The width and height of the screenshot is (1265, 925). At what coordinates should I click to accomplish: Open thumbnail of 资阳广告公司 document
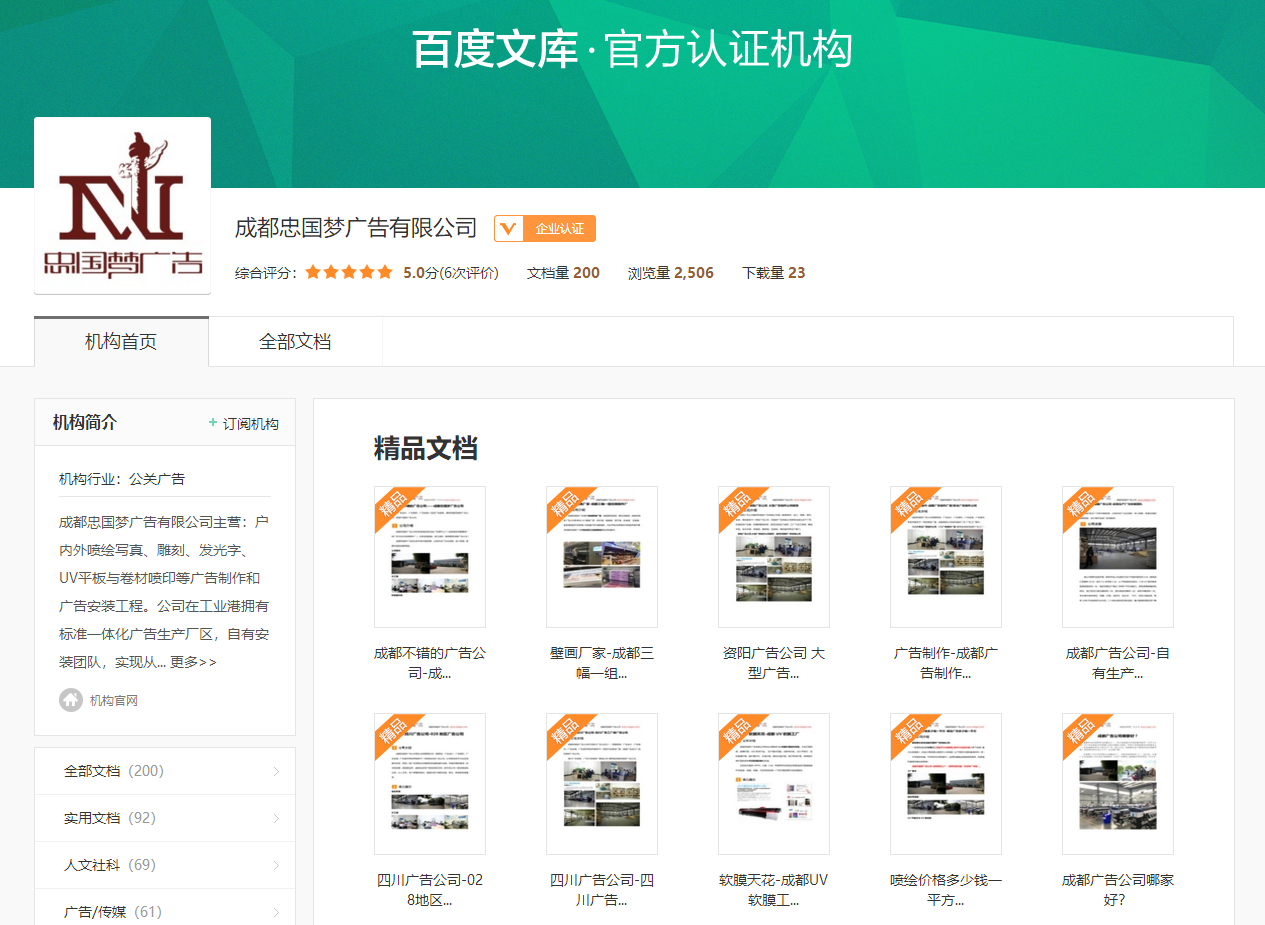pyautogui.click(x=774, y=557)
